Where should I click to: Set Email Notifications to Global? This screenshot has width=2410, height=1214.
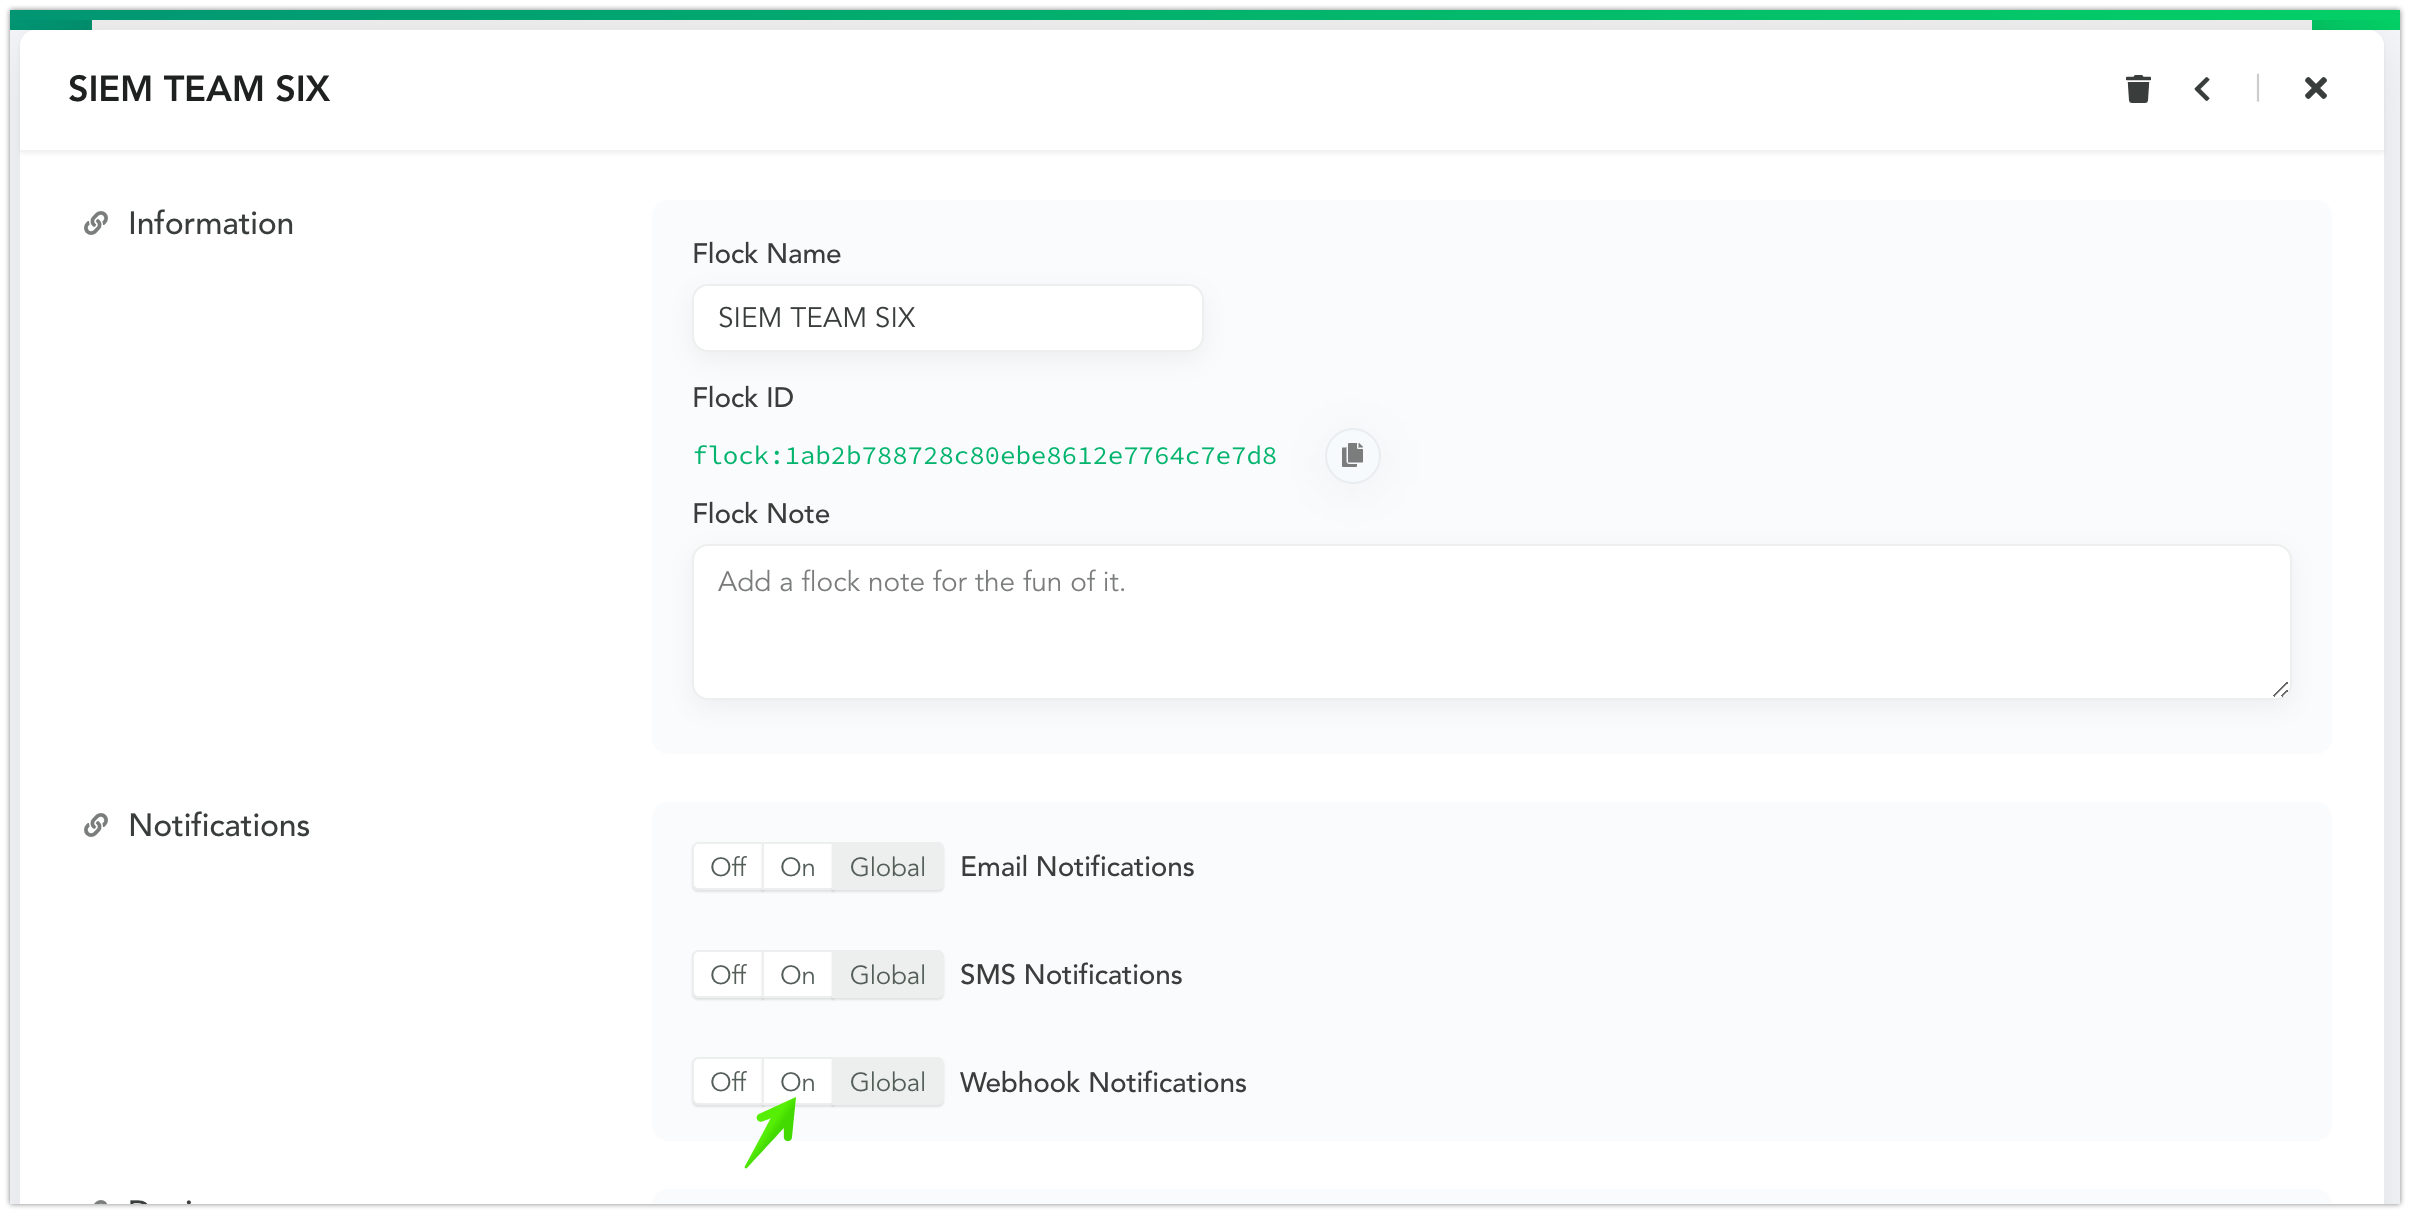[x=887, y=867]
